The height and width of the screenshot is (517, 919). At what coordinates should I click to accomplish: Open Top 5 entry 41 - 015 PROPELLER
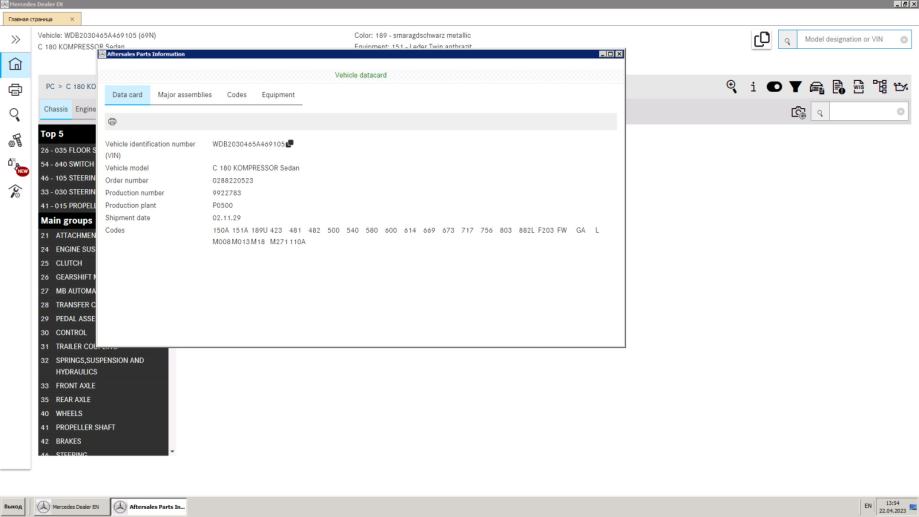click(x=67, y=206)
